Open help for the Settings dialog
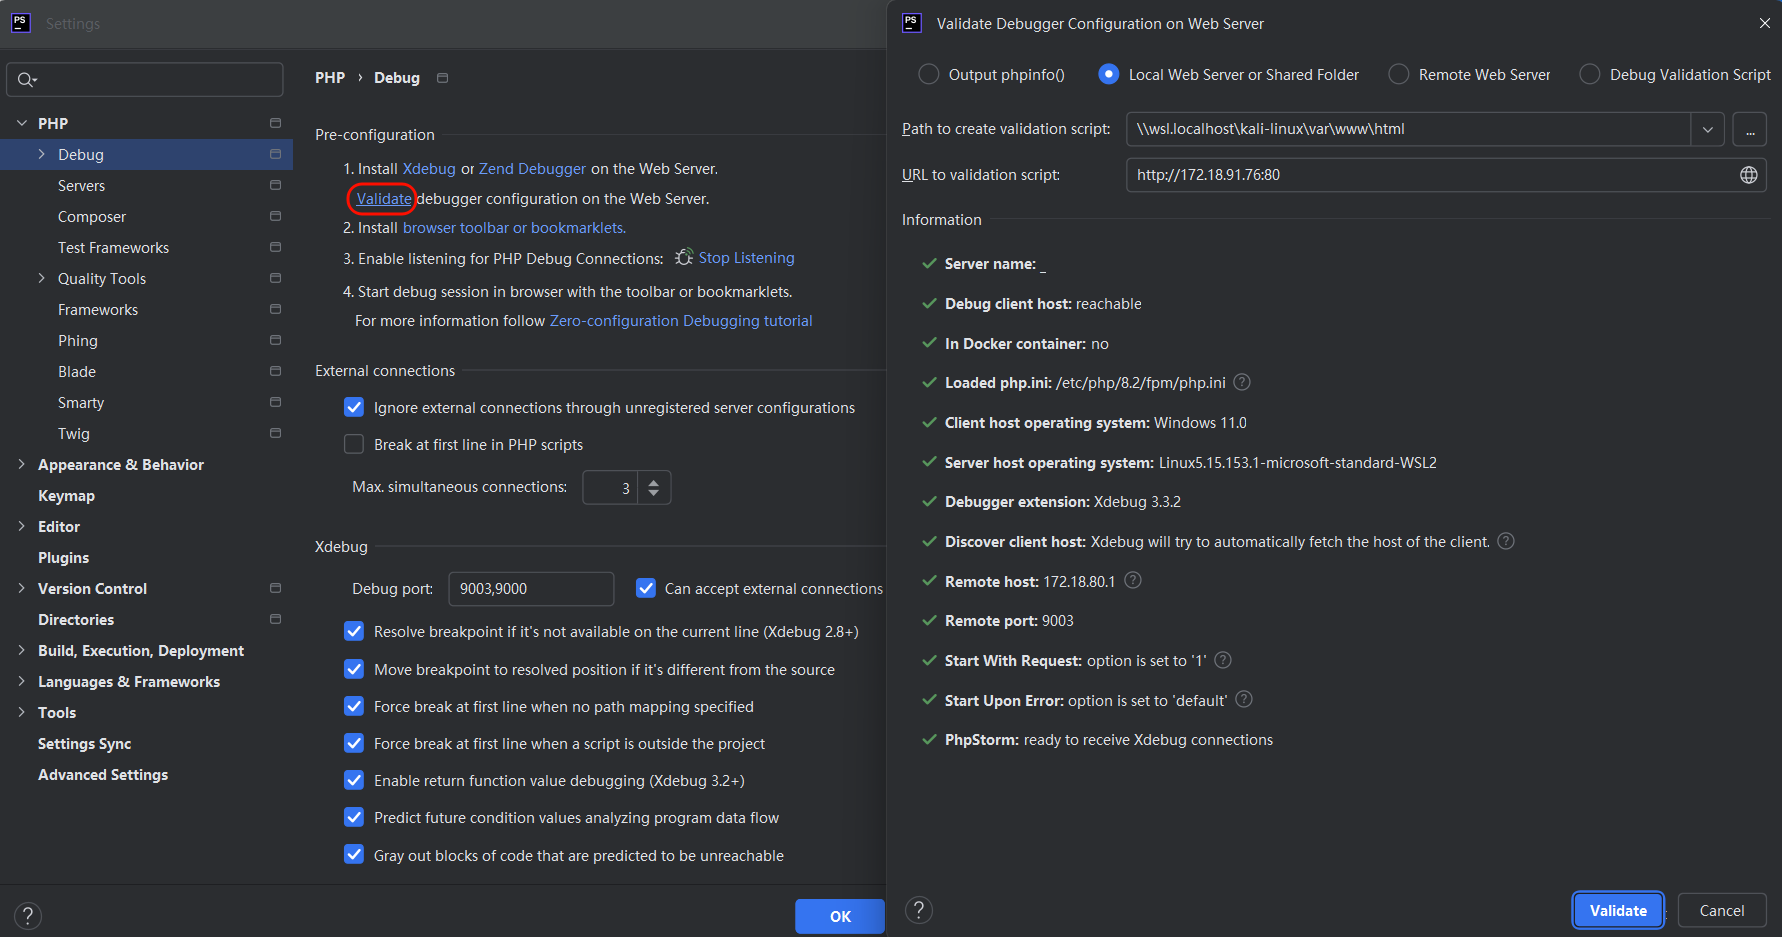 [x=28, y=915]
